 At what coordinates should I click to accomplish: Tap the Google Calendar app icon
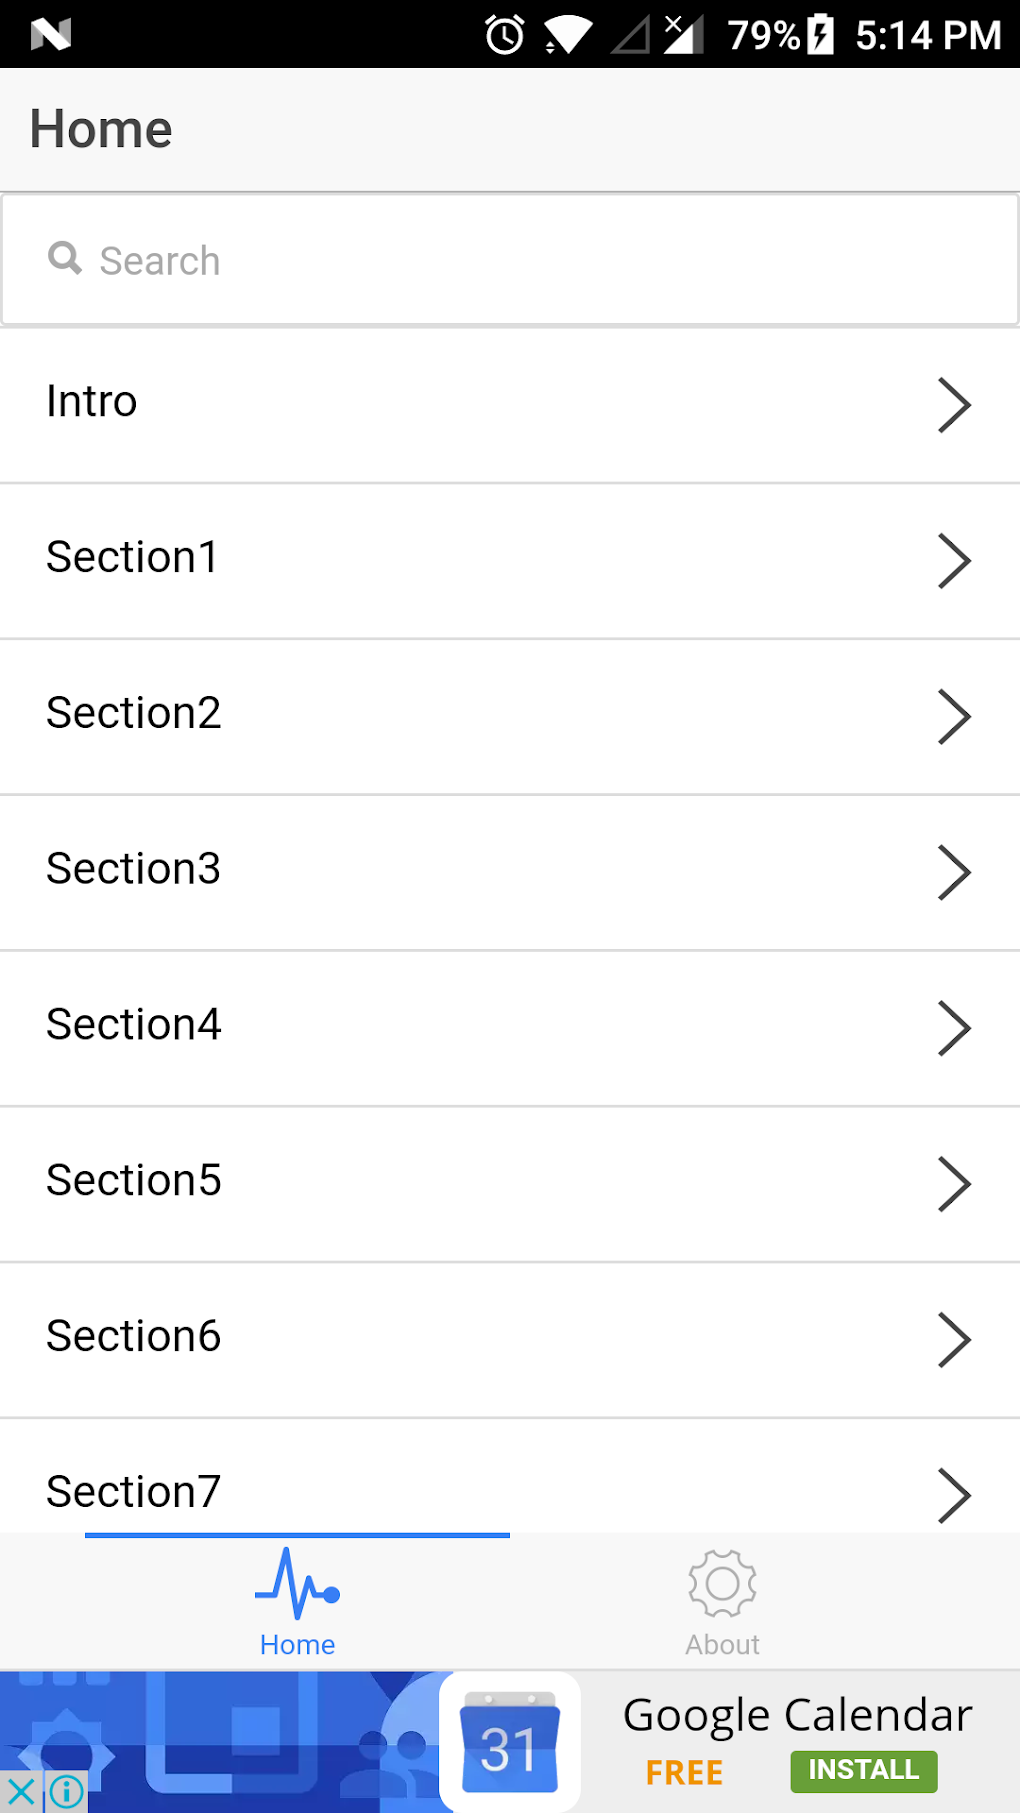coord(510,1743)
